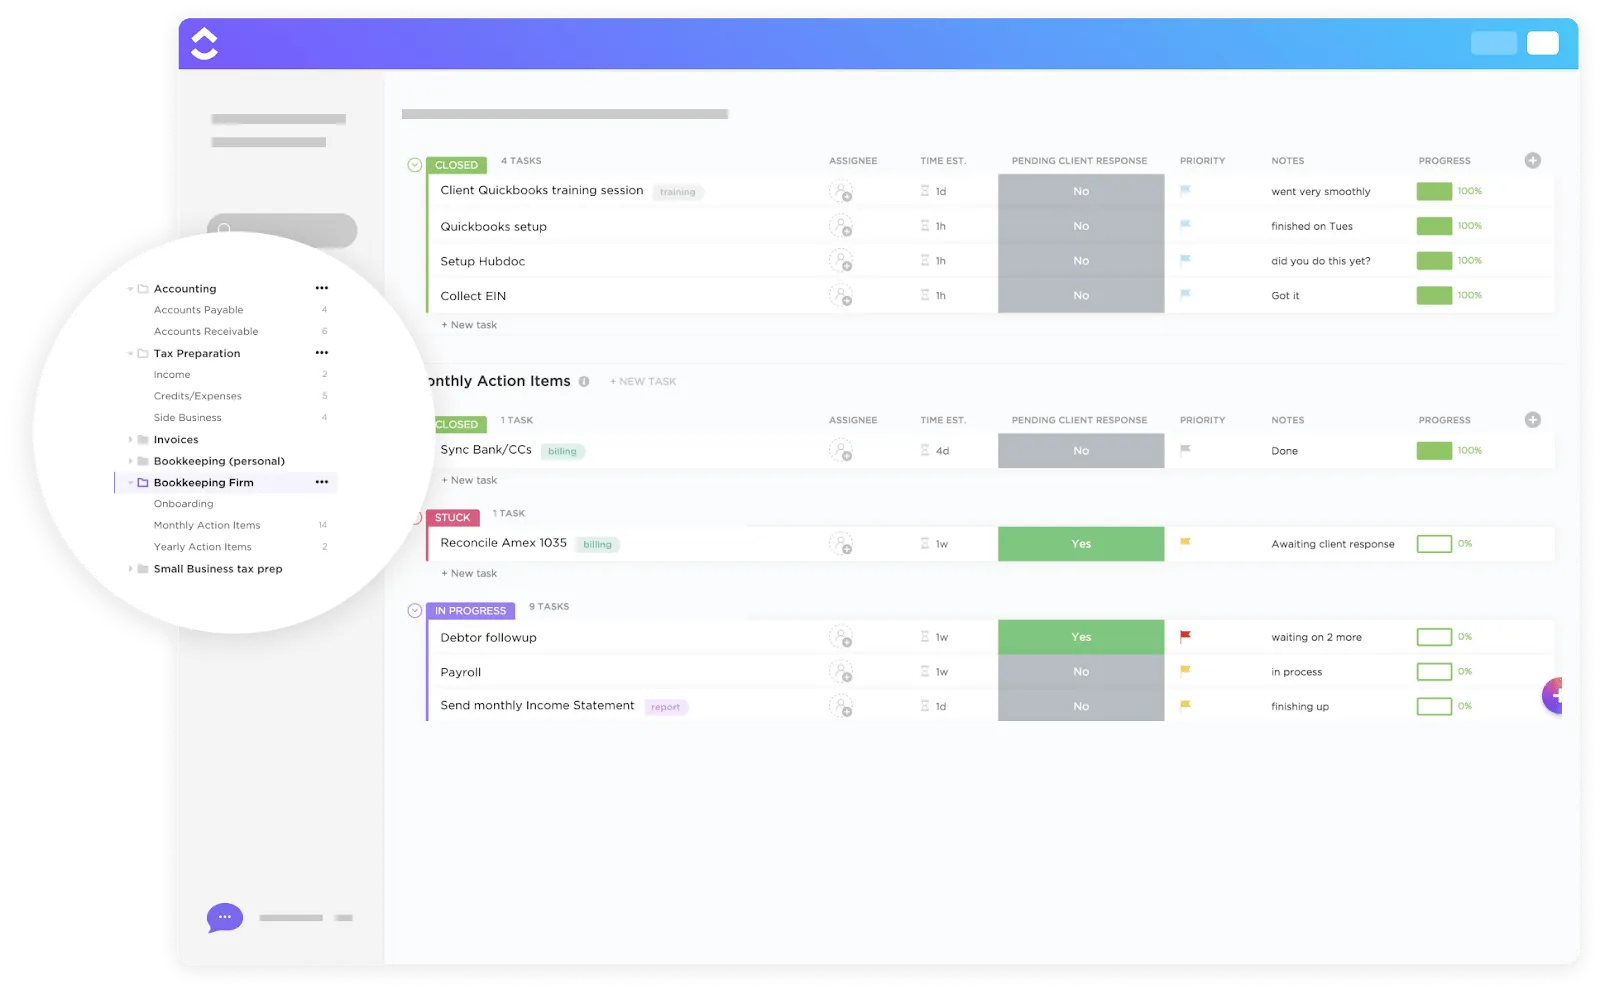Viewport: 1600px width, 989px height.
Task: Set the red priority flag on Debtor followup
Action: (1185, 636)
